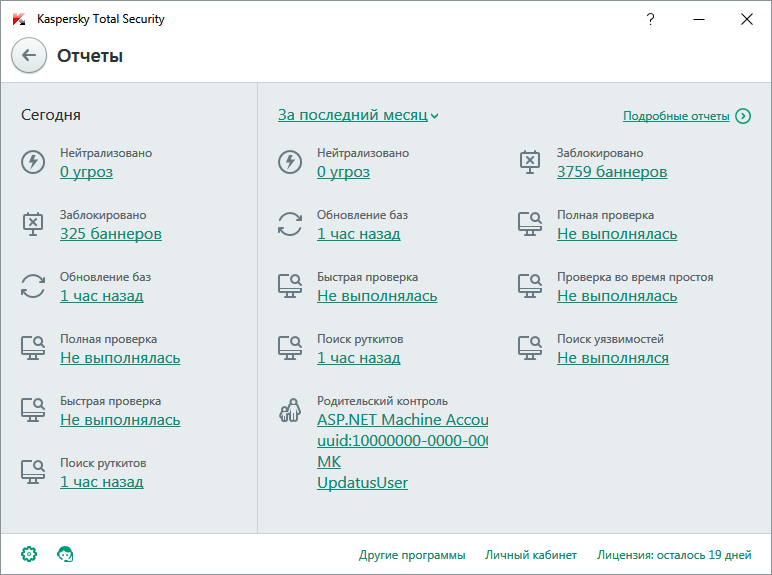Open monthly Полная проверка Не выполнялась link
Screen dimensions: 772x575
[617, 234]
